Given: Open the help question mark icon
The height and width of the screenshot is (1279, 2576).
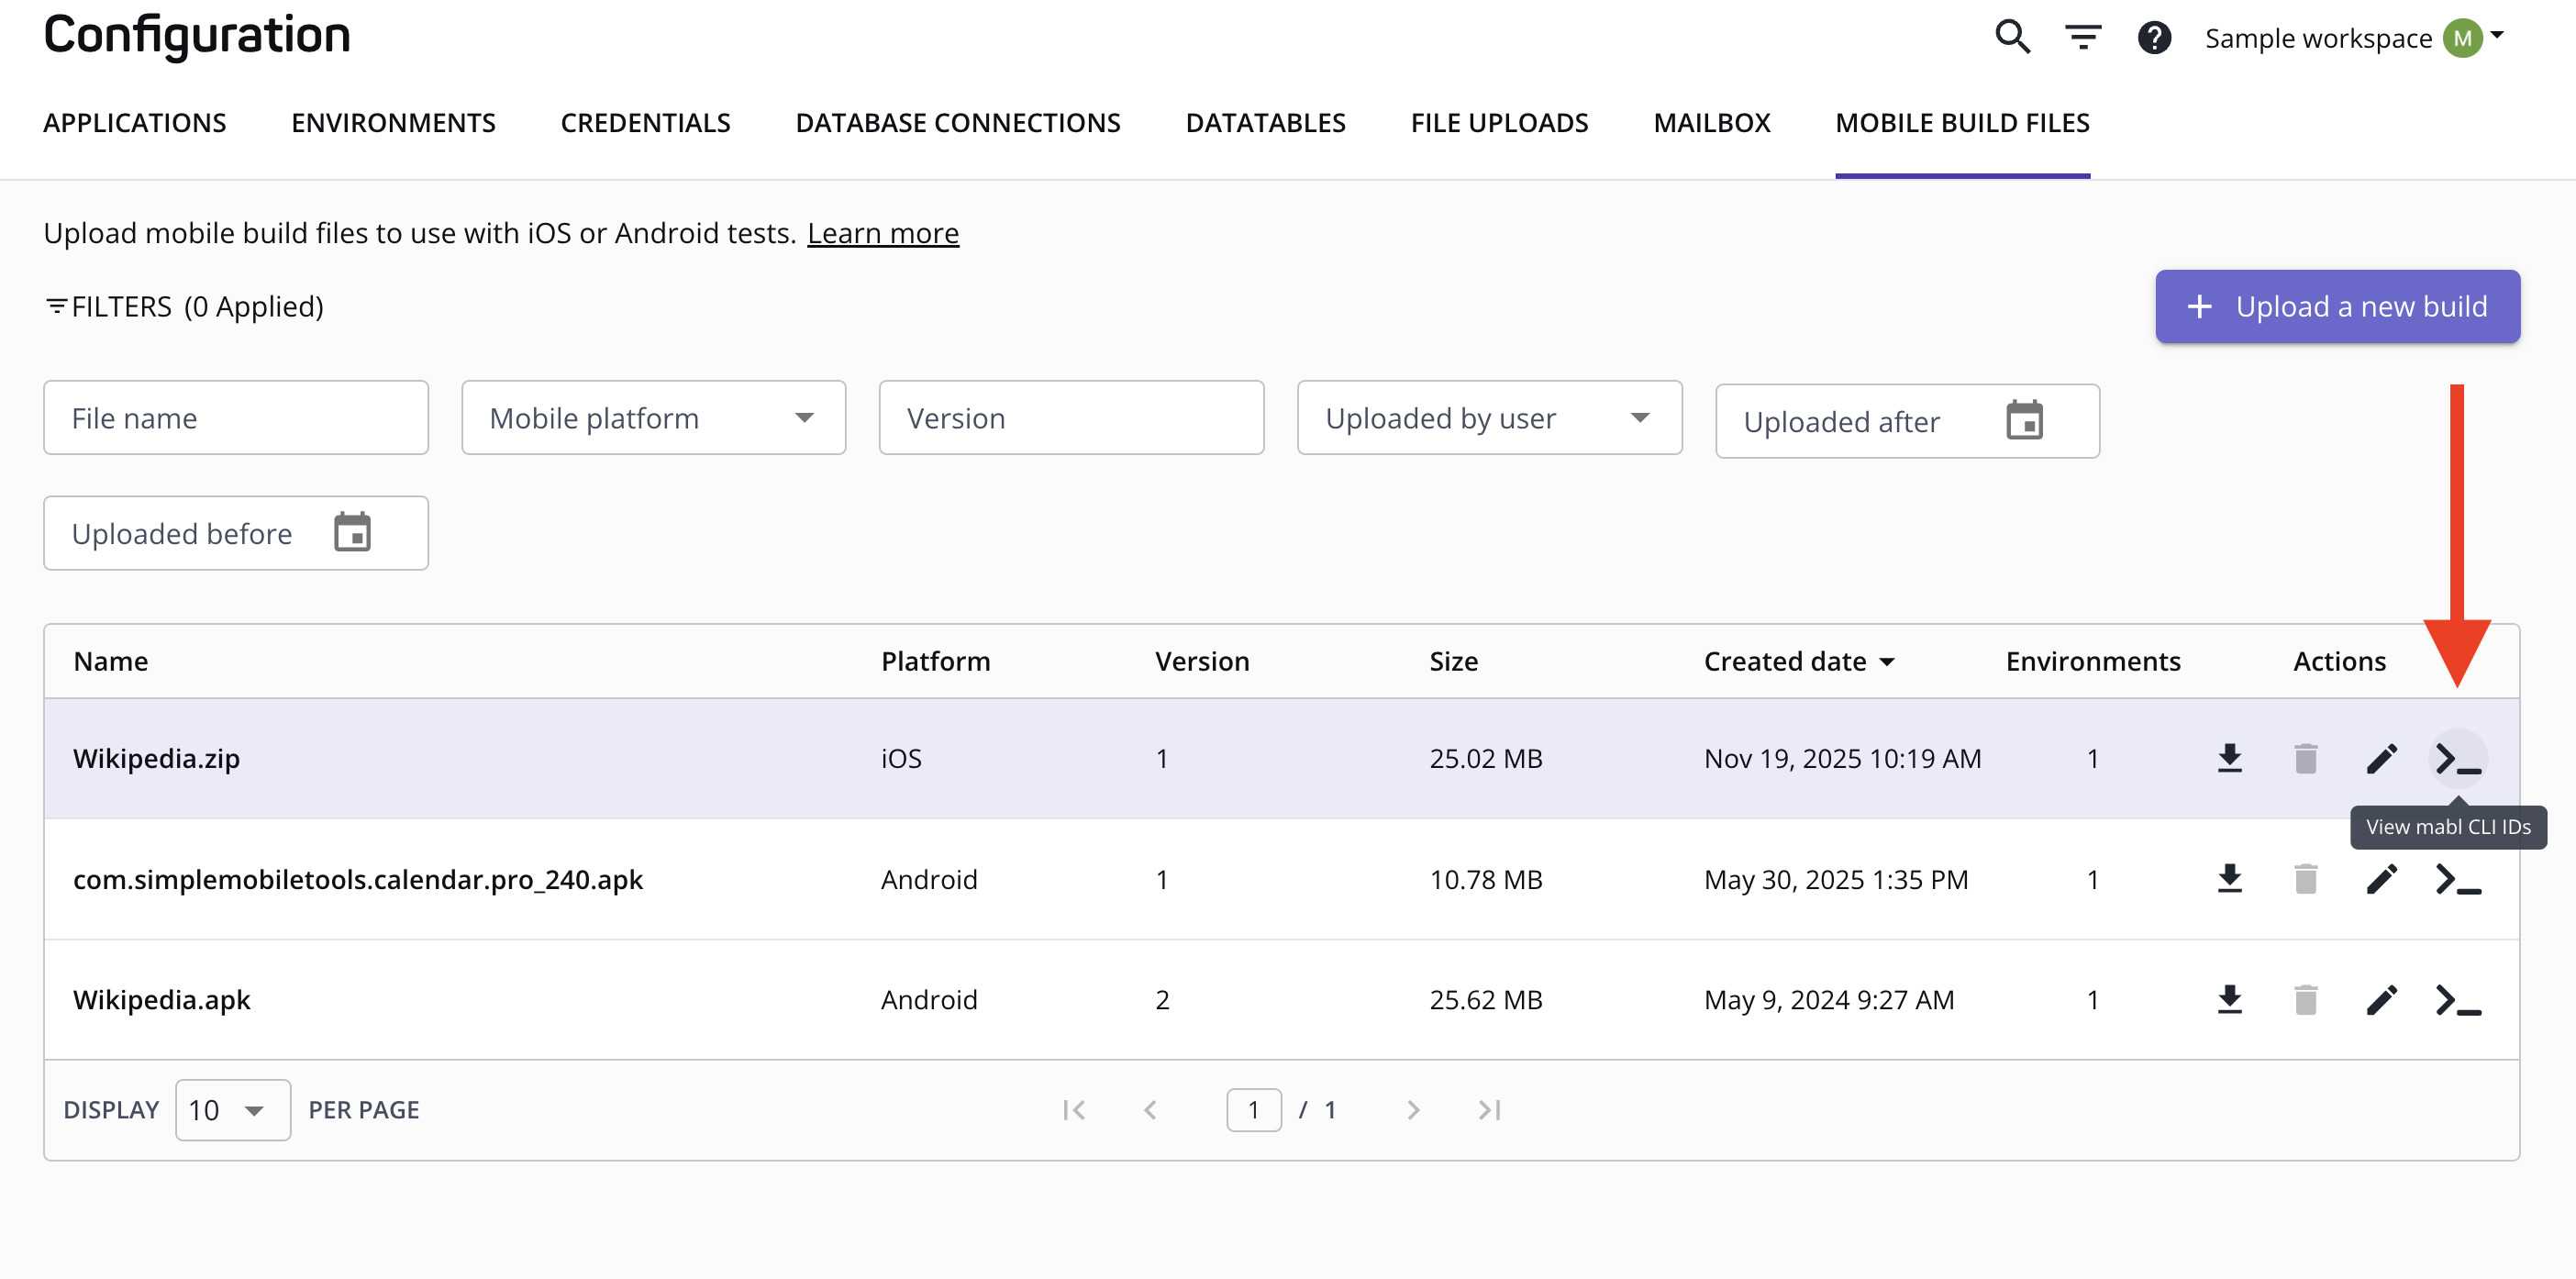Looking at the screenshot, I should tap(2154, 38).
